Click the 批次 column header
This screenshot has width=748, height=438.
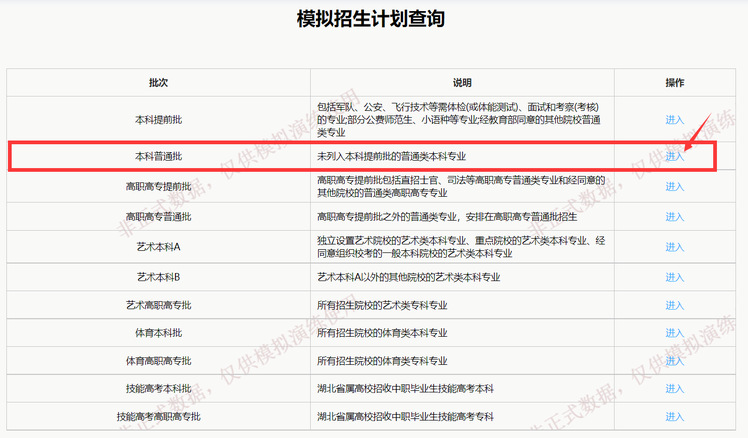158,82
